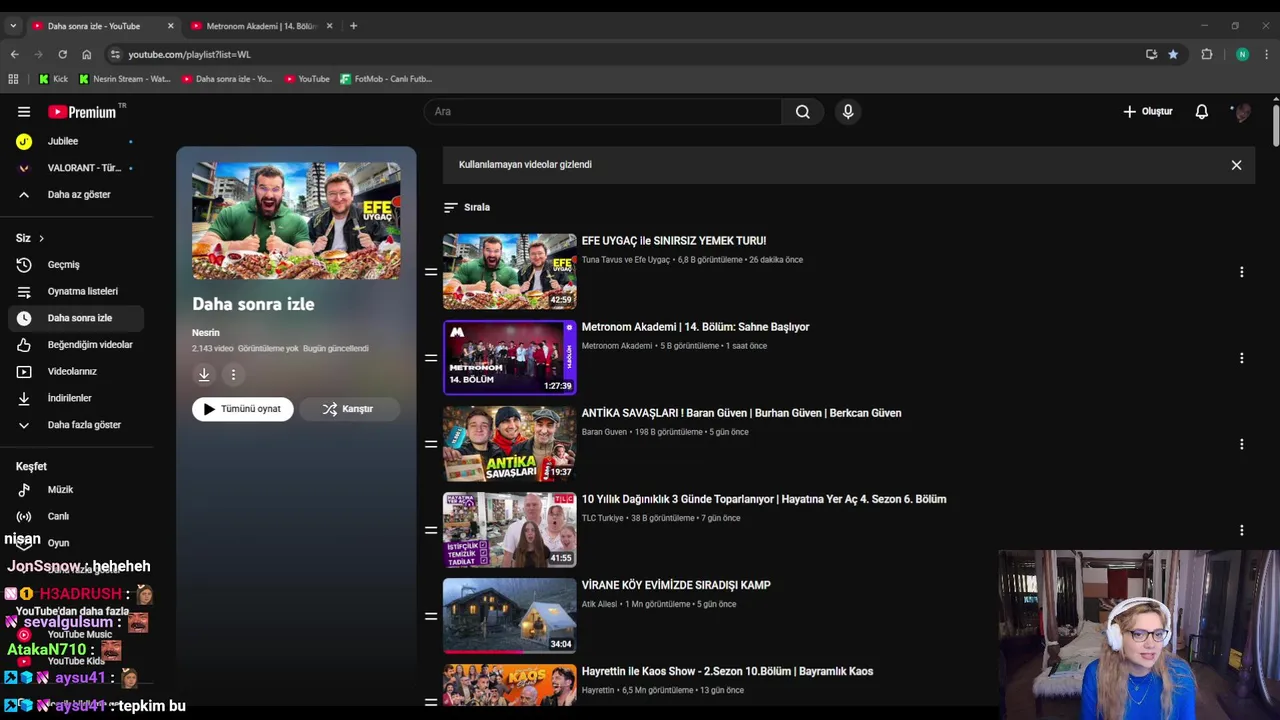Open Videolarınız in sidebar

click(76, 371)
